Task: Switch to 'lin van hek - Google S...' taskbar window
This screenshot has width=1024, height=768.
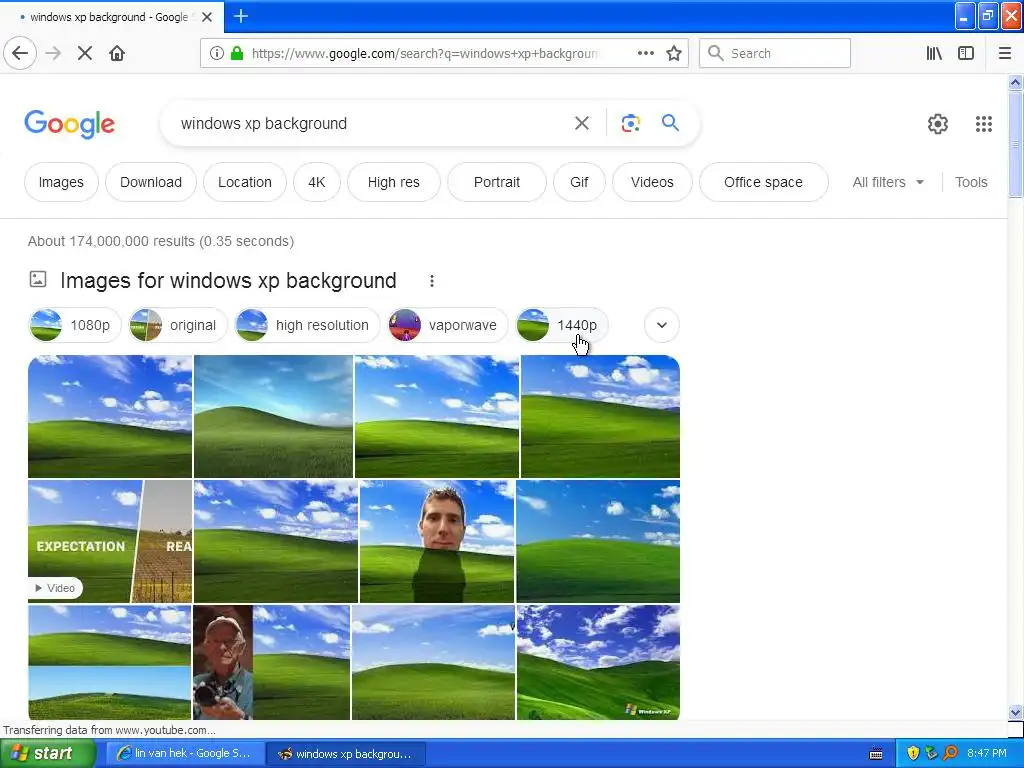Action: coord(185,754)
